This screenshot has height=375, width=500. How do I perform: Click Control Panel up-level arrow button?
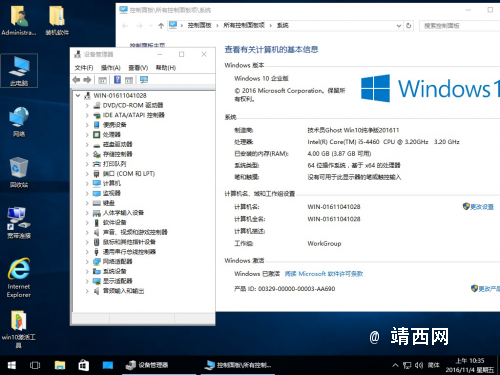coord(161,26)
